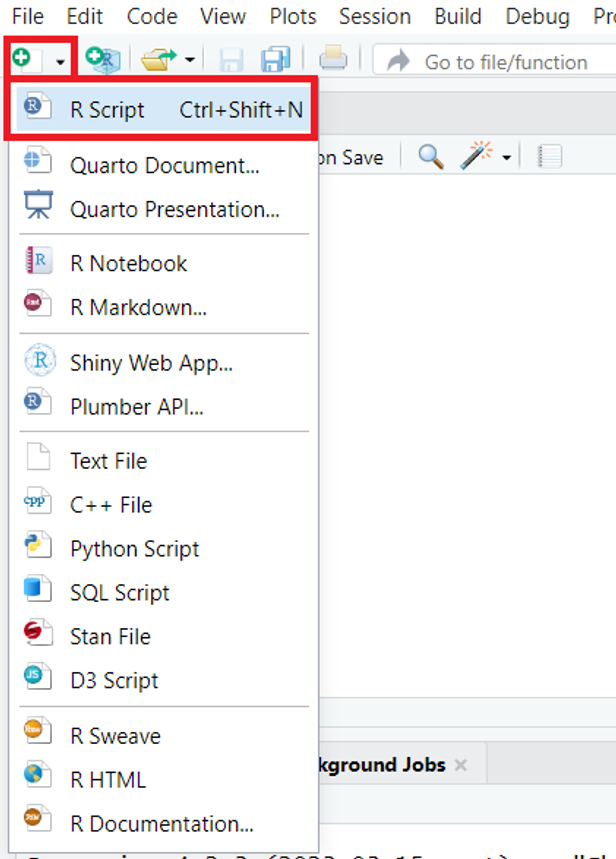Viewport: 616px width, 859px height.
Task: Select D3 Script menu entry
Action: click(163, 680)
